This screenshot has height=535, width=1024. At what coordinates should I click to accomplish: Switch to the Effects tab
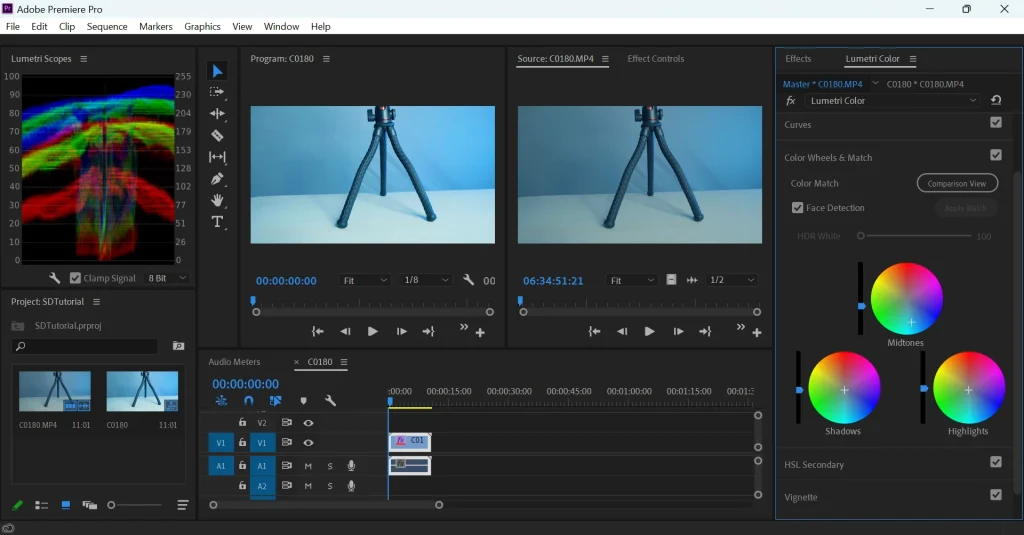[x=798, y=59]
